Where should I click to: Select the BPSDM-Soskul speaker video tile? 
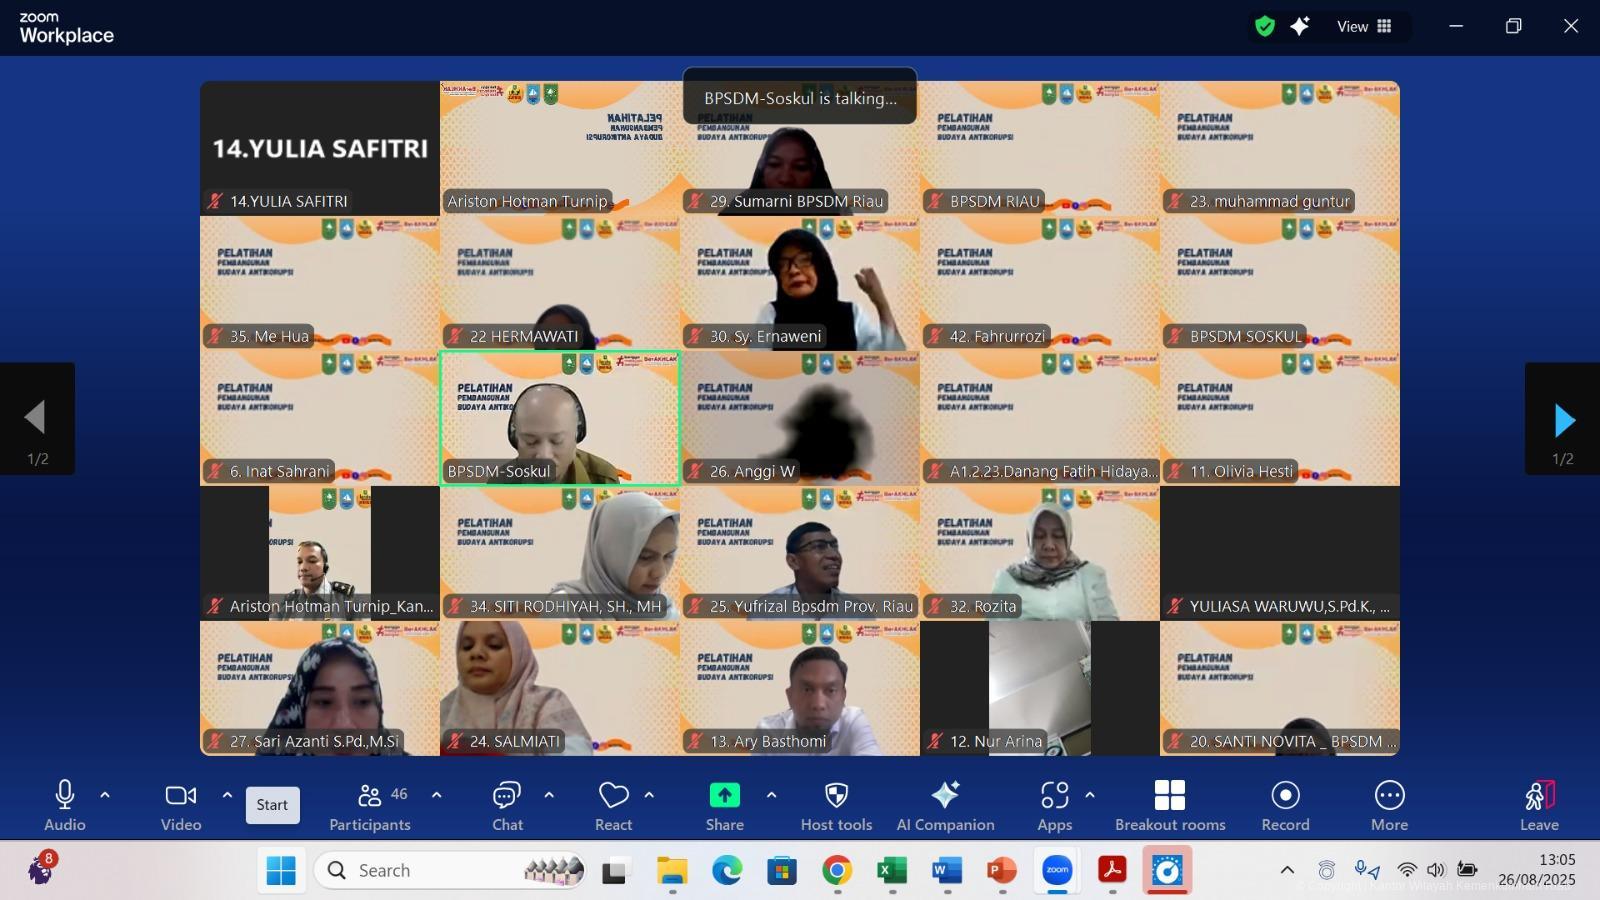560,418
